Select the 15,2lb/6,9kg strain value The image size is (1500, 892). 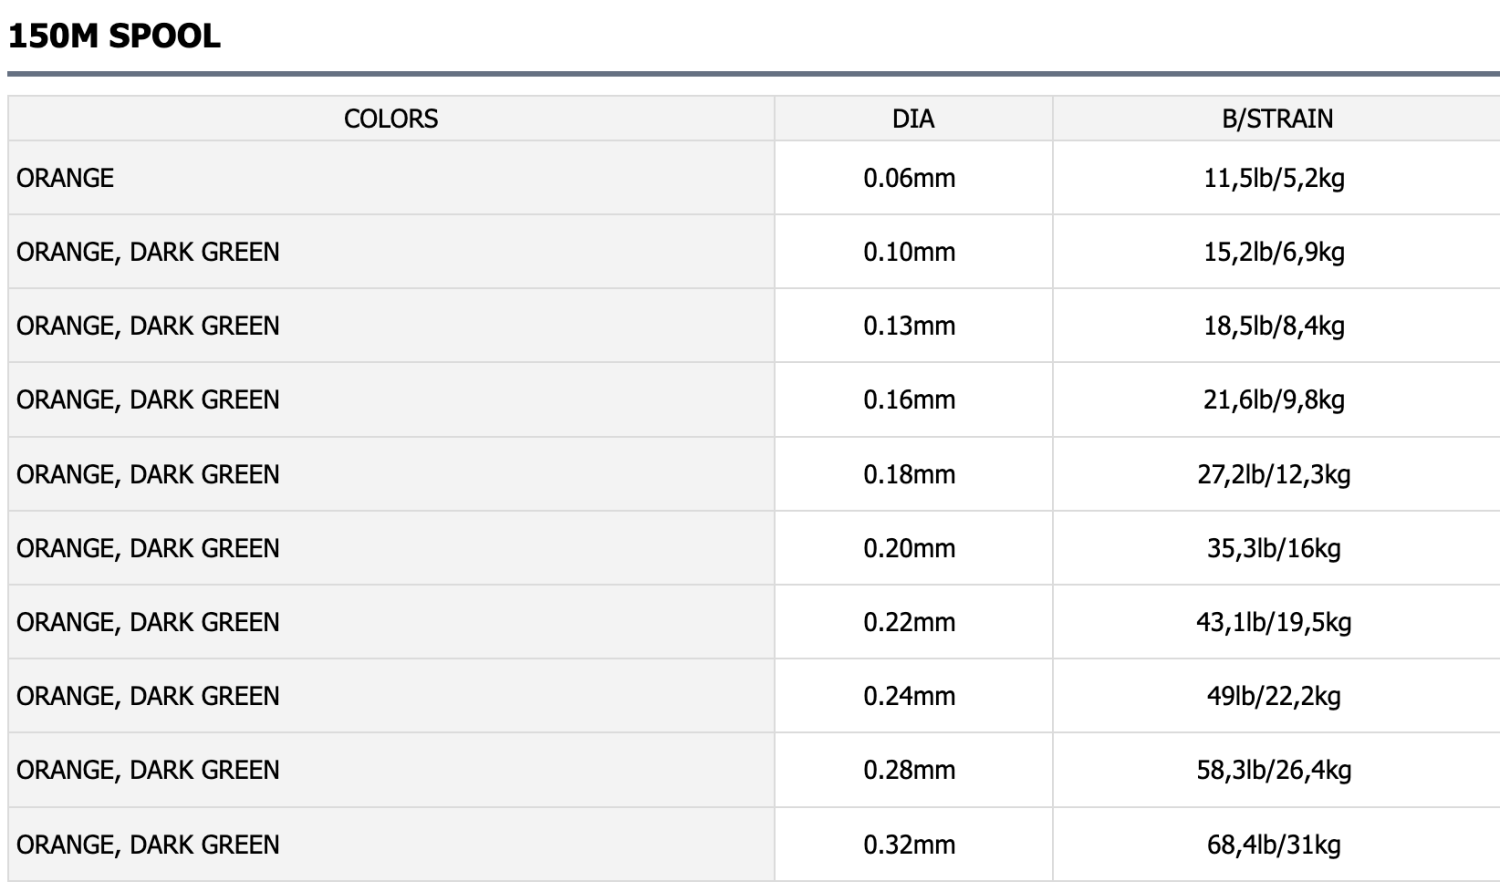tap(1274, 252)
